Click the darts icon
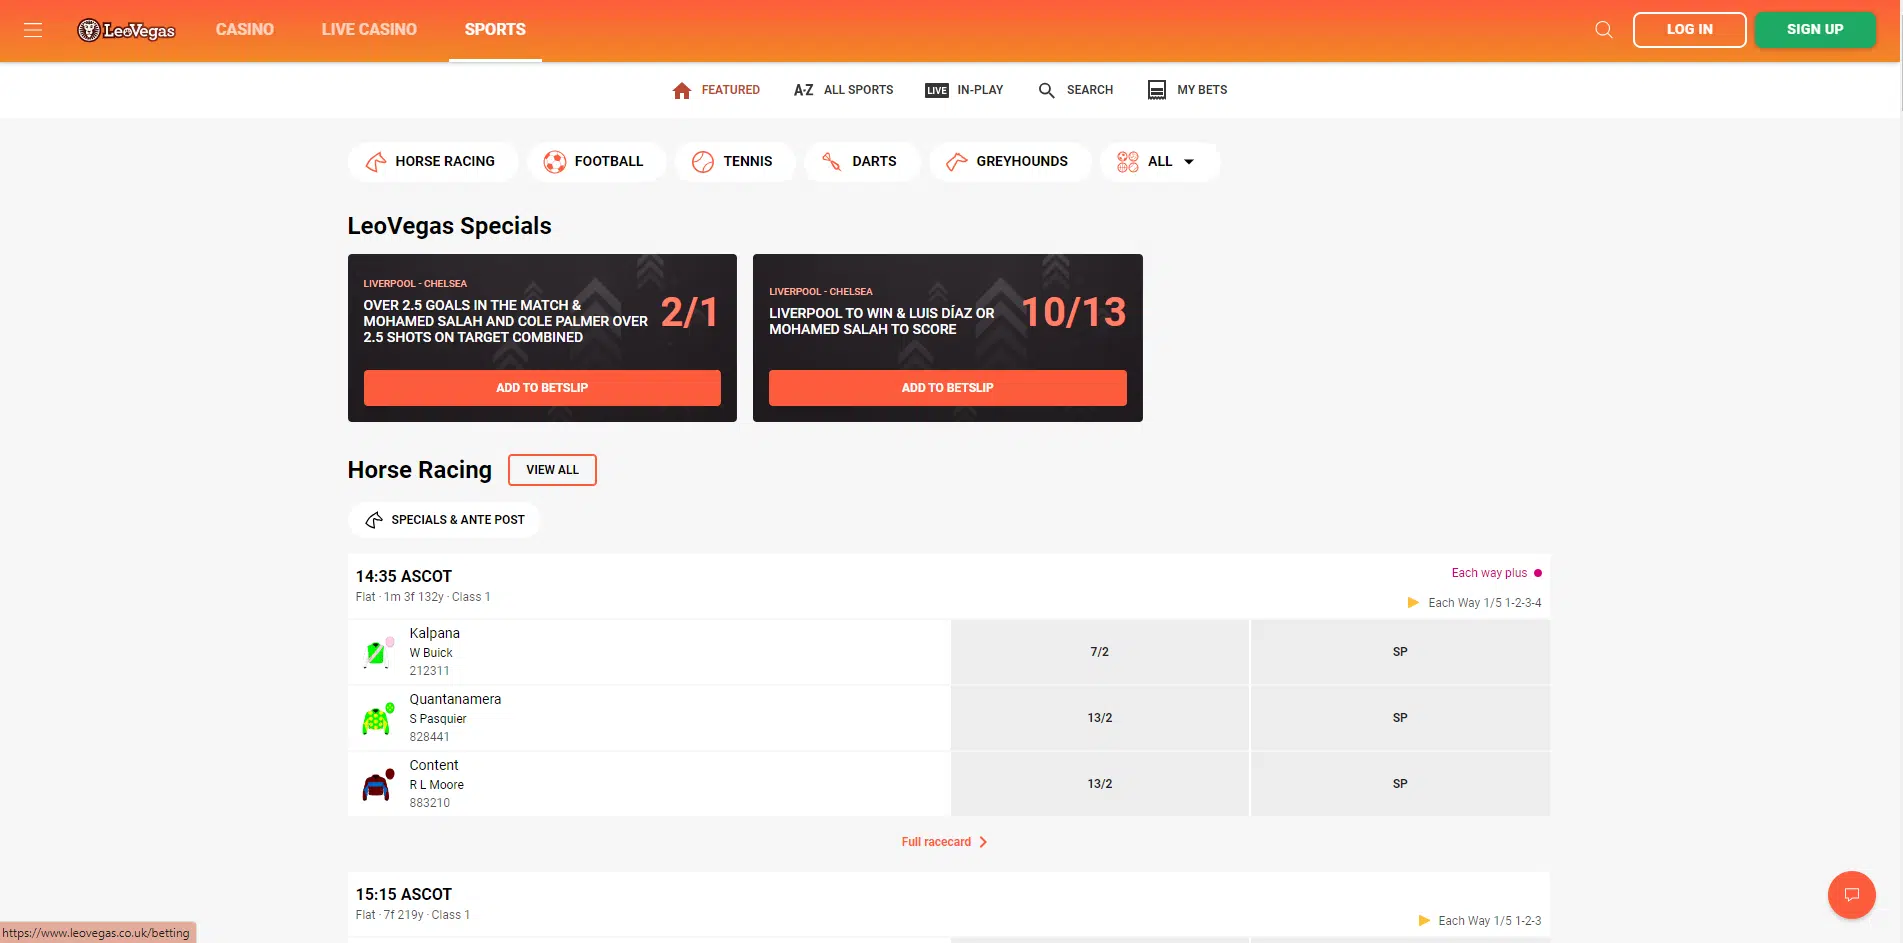 tap(832, 162)
